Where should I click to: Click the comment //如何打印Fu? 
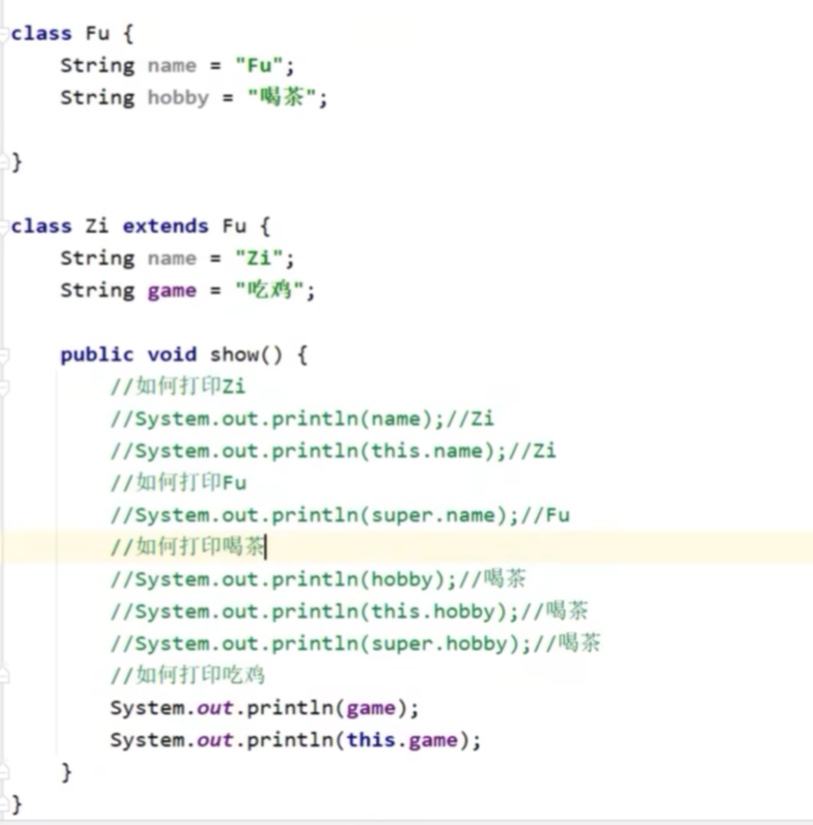pyautogui.click(x=178, y=482)
